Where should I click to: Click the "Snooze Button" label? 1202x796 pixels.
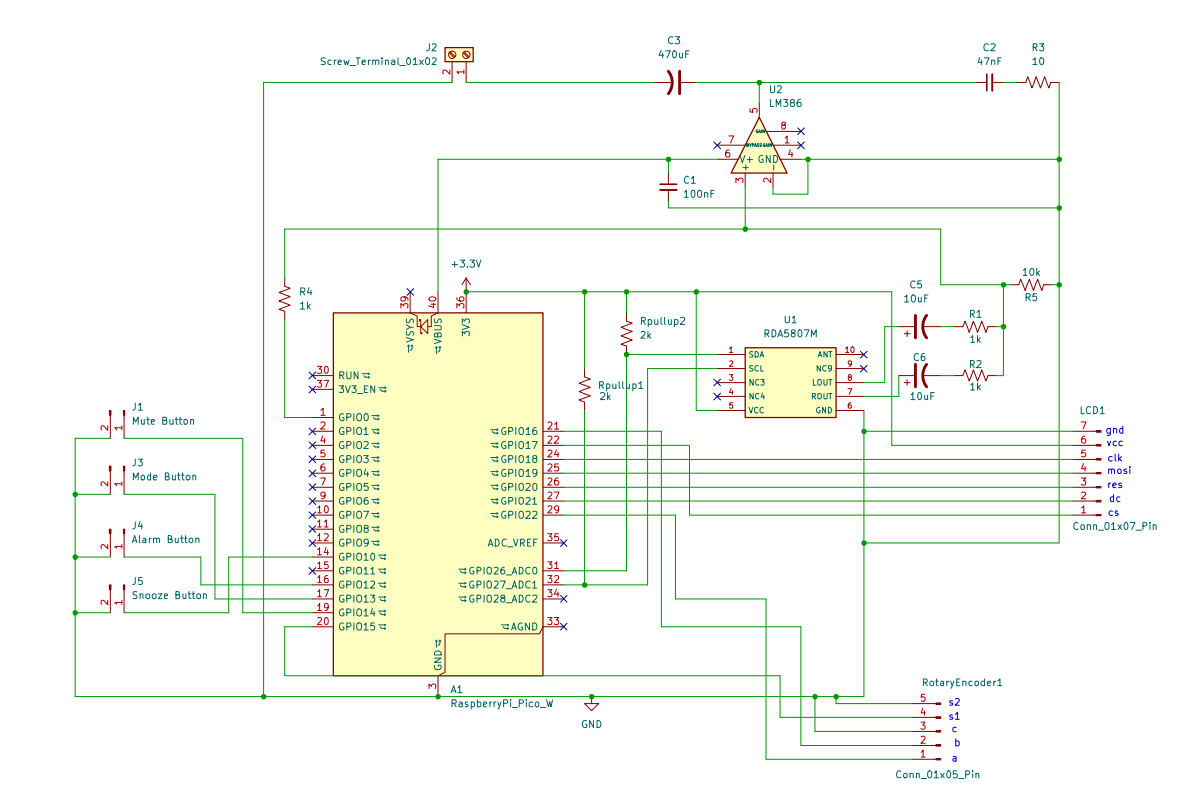[170, 595]
